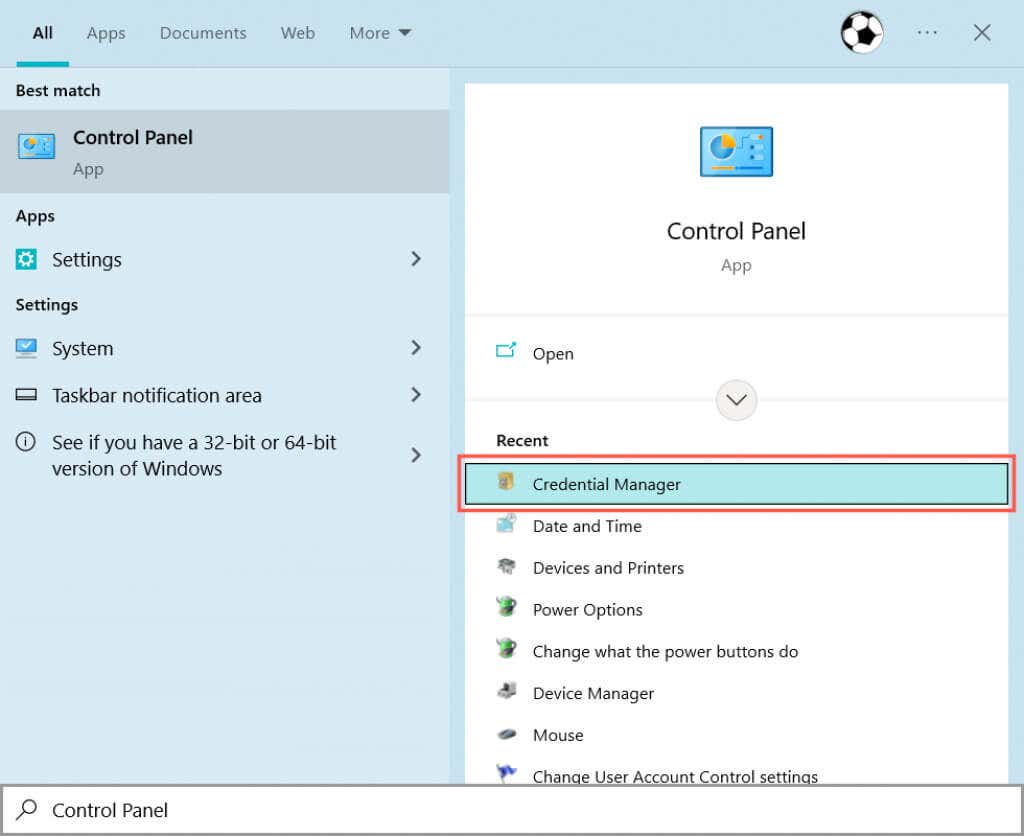Click the info icon for 32-bit or 64-bit

tap(25, 442)
